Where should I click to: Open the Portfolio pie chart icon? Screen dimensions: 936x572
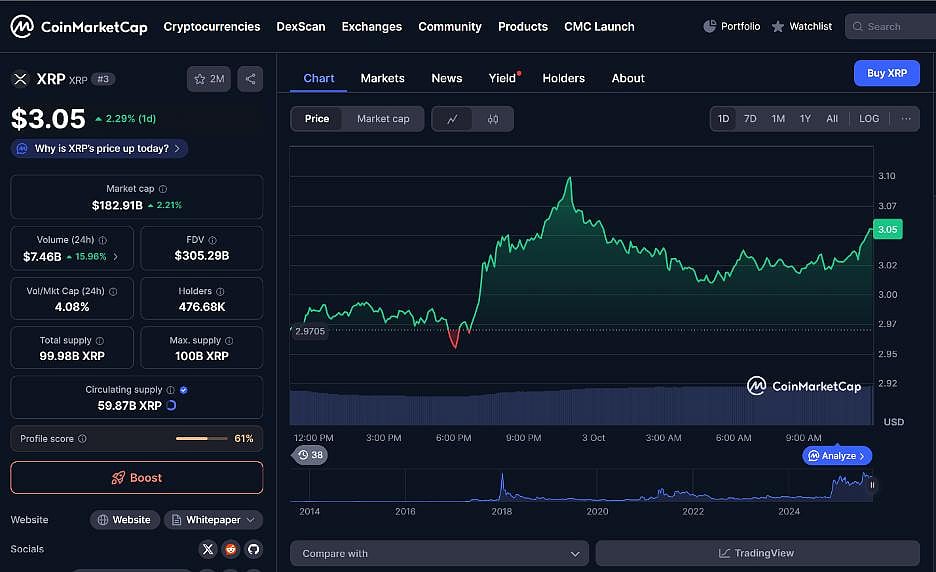pyautogui.click(x=710, y=26)
